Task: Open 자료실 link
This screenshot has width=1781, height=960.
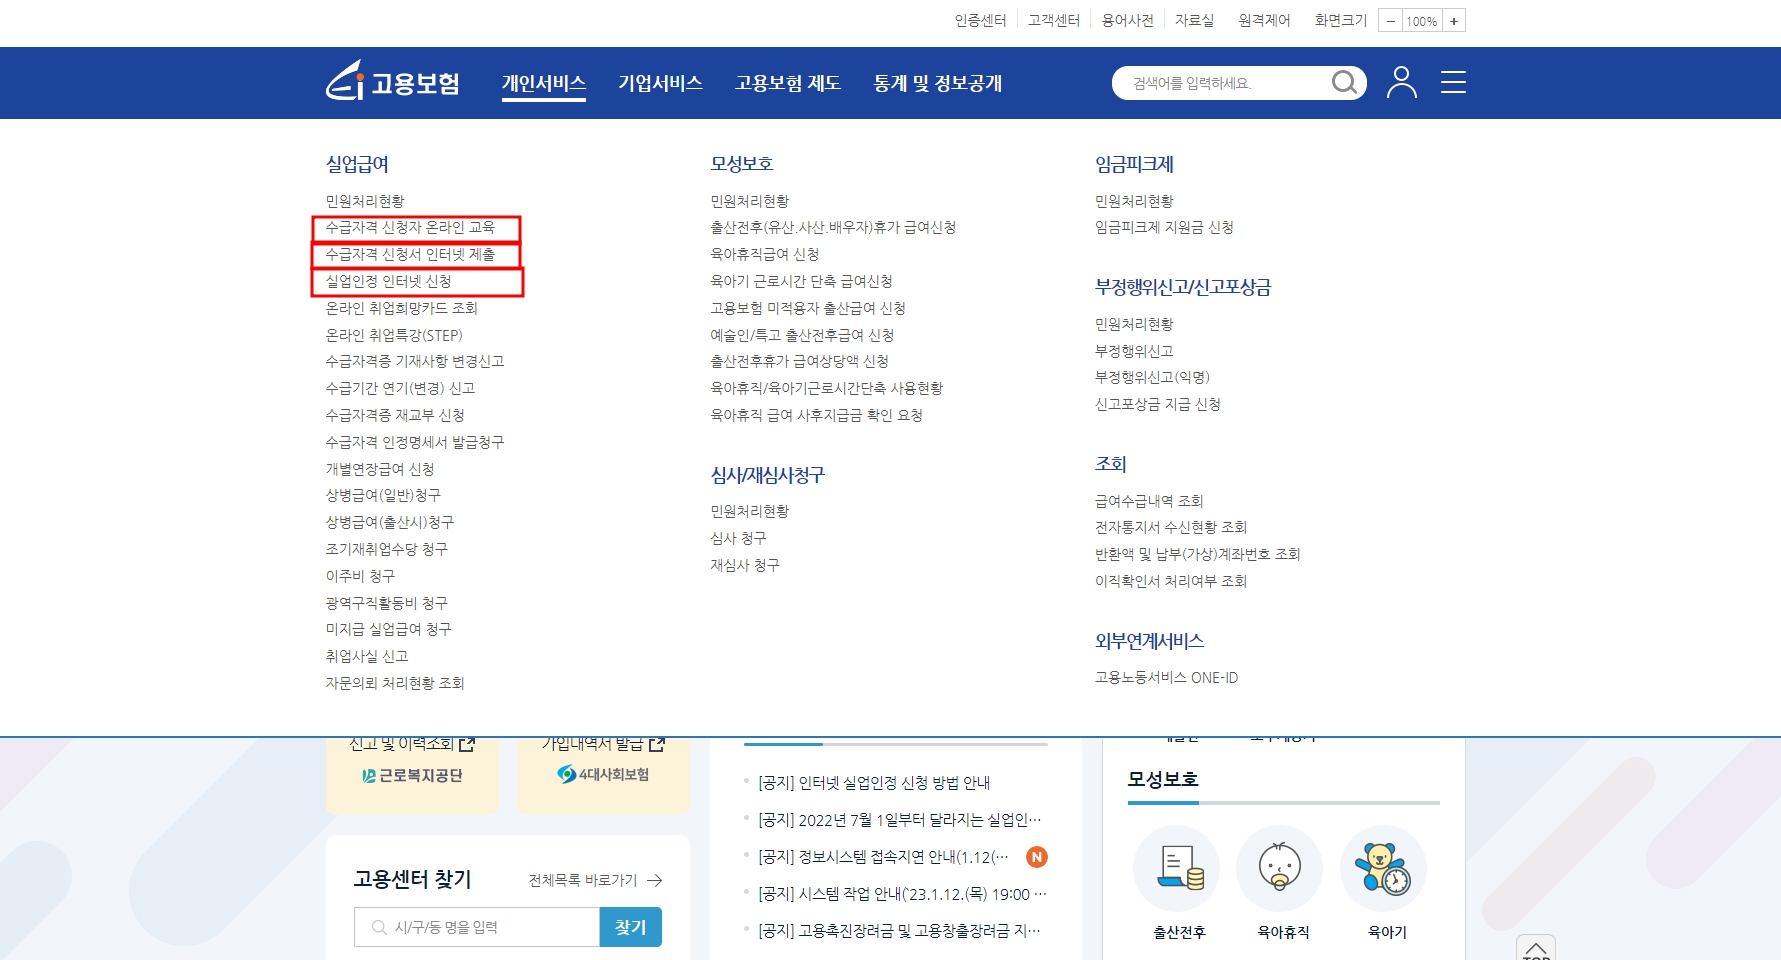Action: pos(1194,20)
